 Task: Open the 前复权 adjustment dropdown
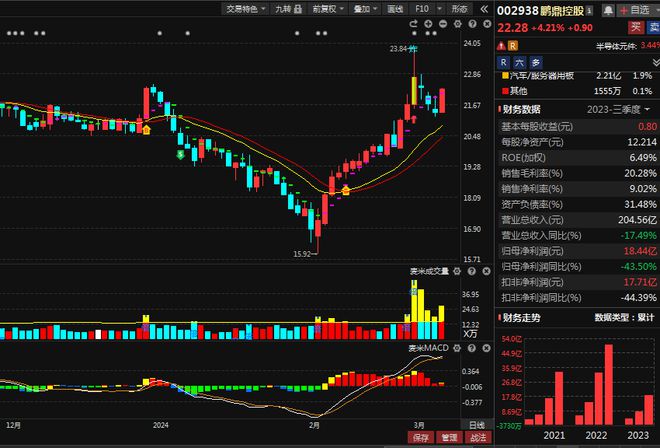tap(328, 9)
